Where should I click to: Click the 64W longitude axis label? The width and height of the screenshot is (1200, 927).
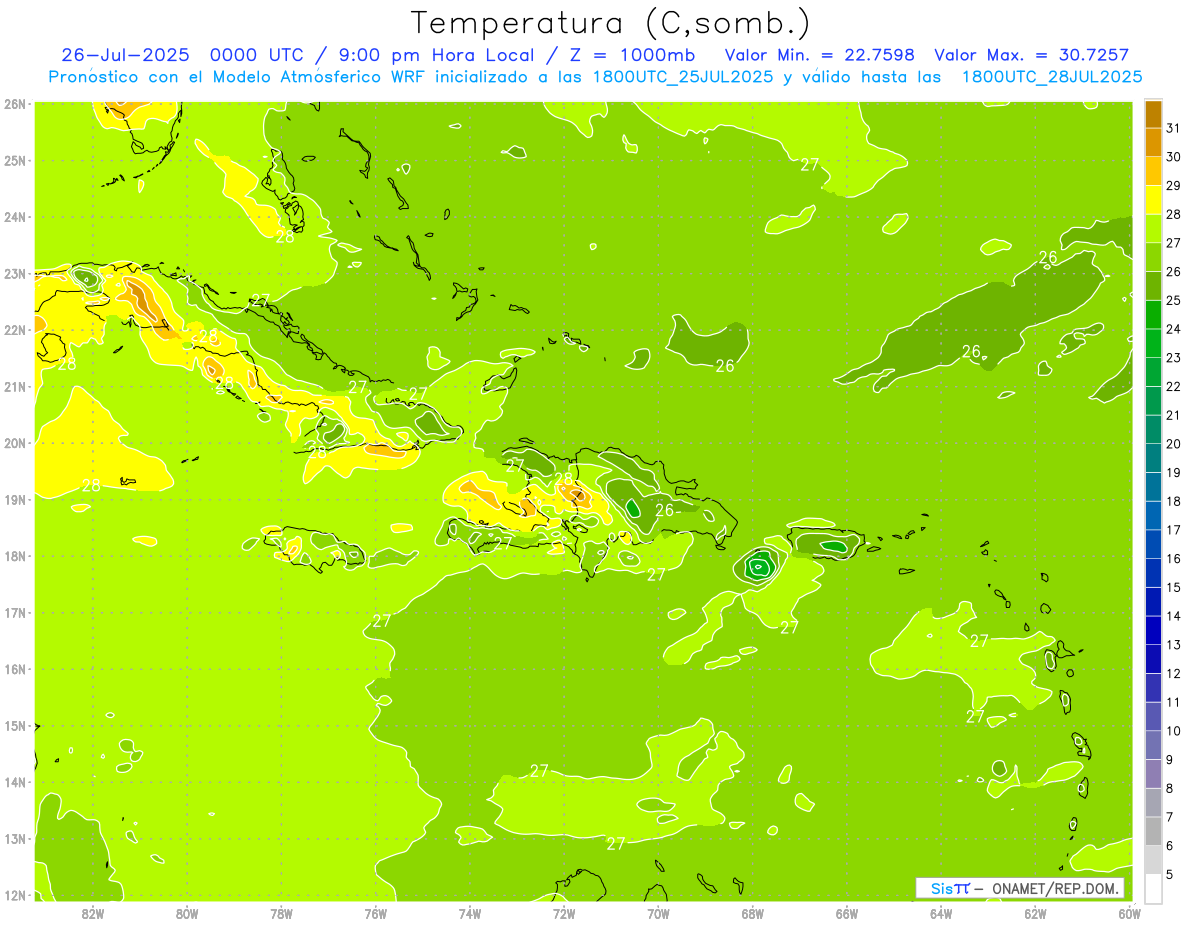[x=941, y=913]
